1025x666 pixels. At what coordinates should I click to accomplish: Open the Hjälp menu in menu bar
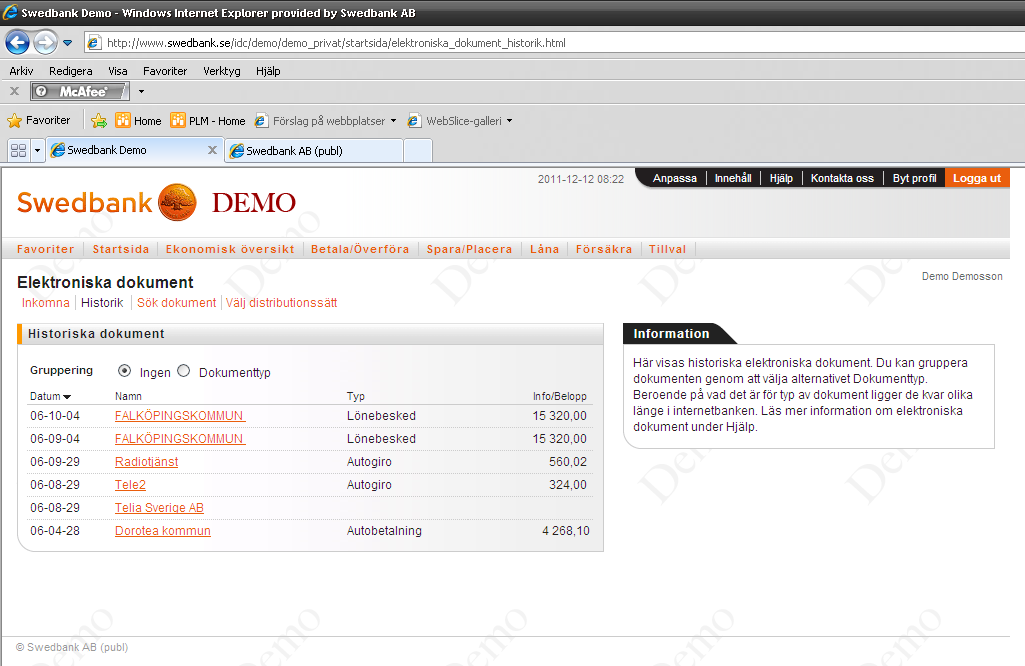point(268,71)
